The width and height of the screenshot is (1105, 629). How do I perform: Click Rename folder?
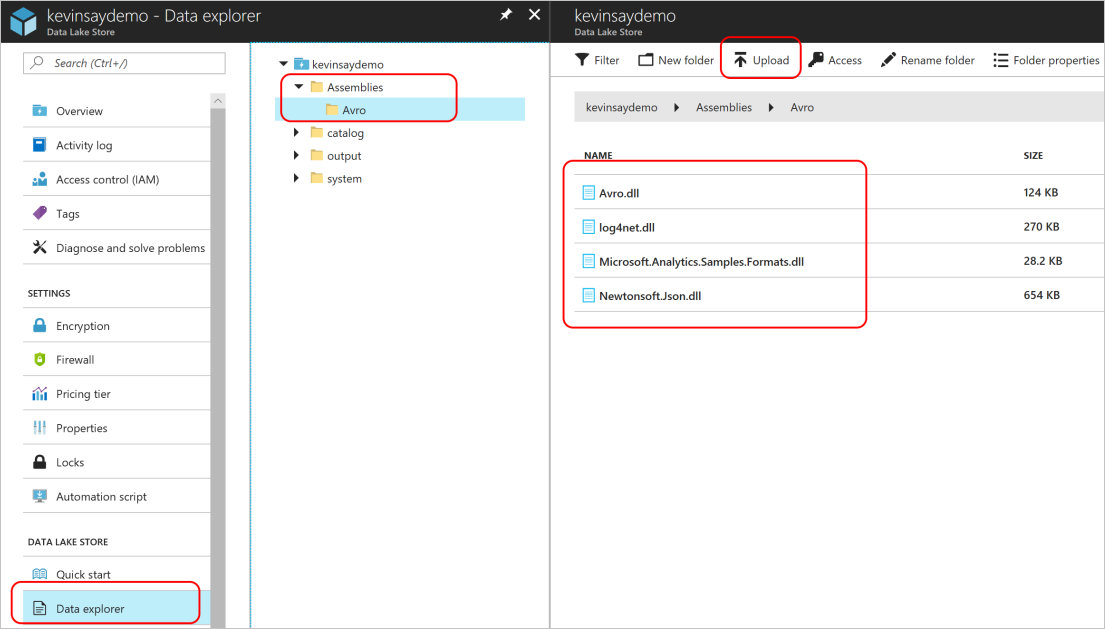(x=928, y=60)
